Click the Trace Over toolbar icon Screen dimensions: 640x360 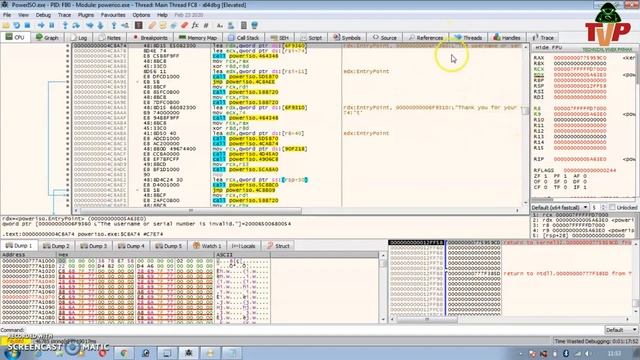click(100, 25)
